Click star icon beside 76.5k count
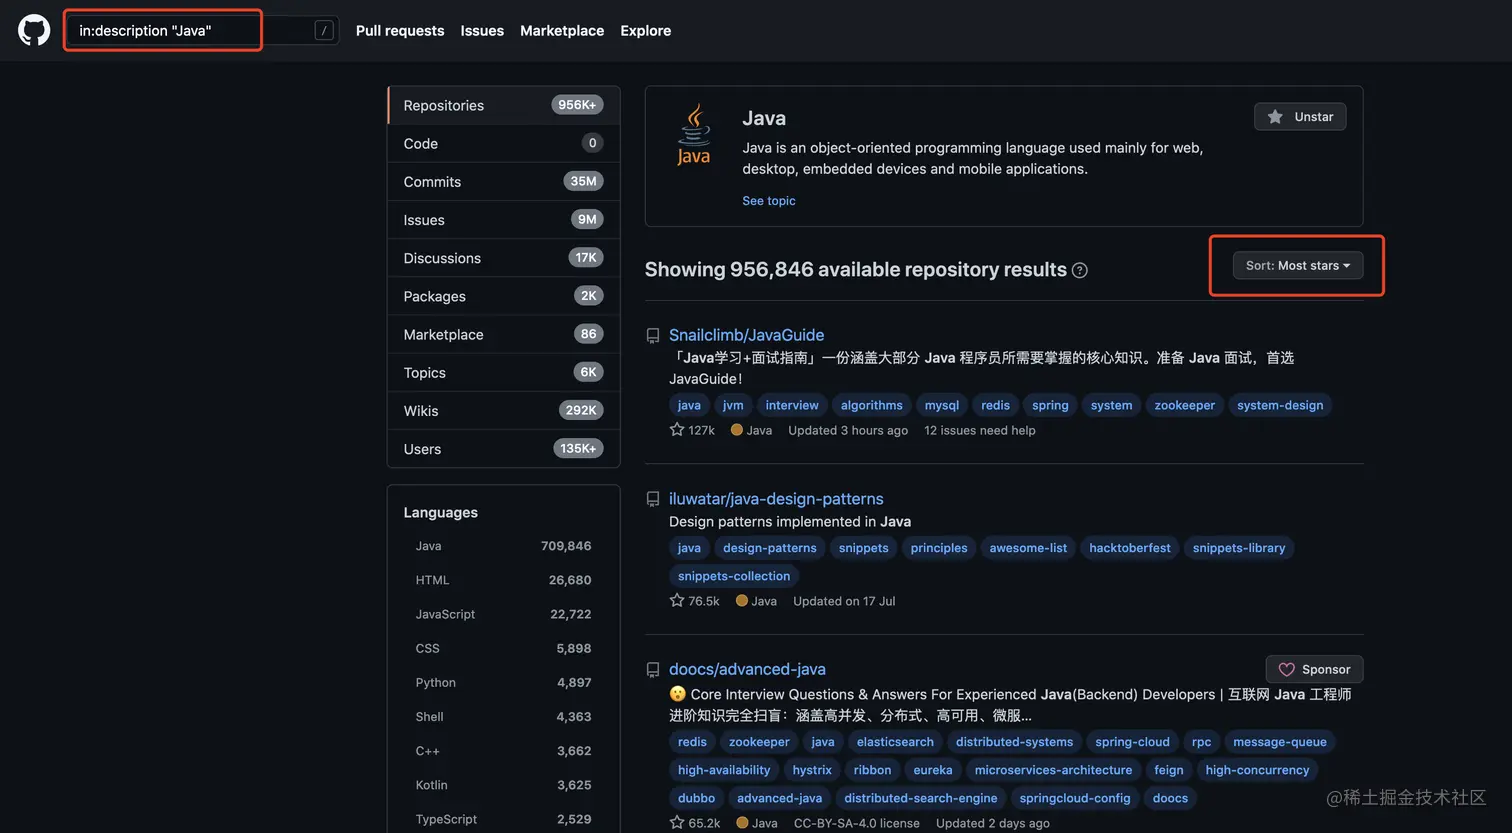The width and height of the screenshot is (1512, 833). [677, 601]
